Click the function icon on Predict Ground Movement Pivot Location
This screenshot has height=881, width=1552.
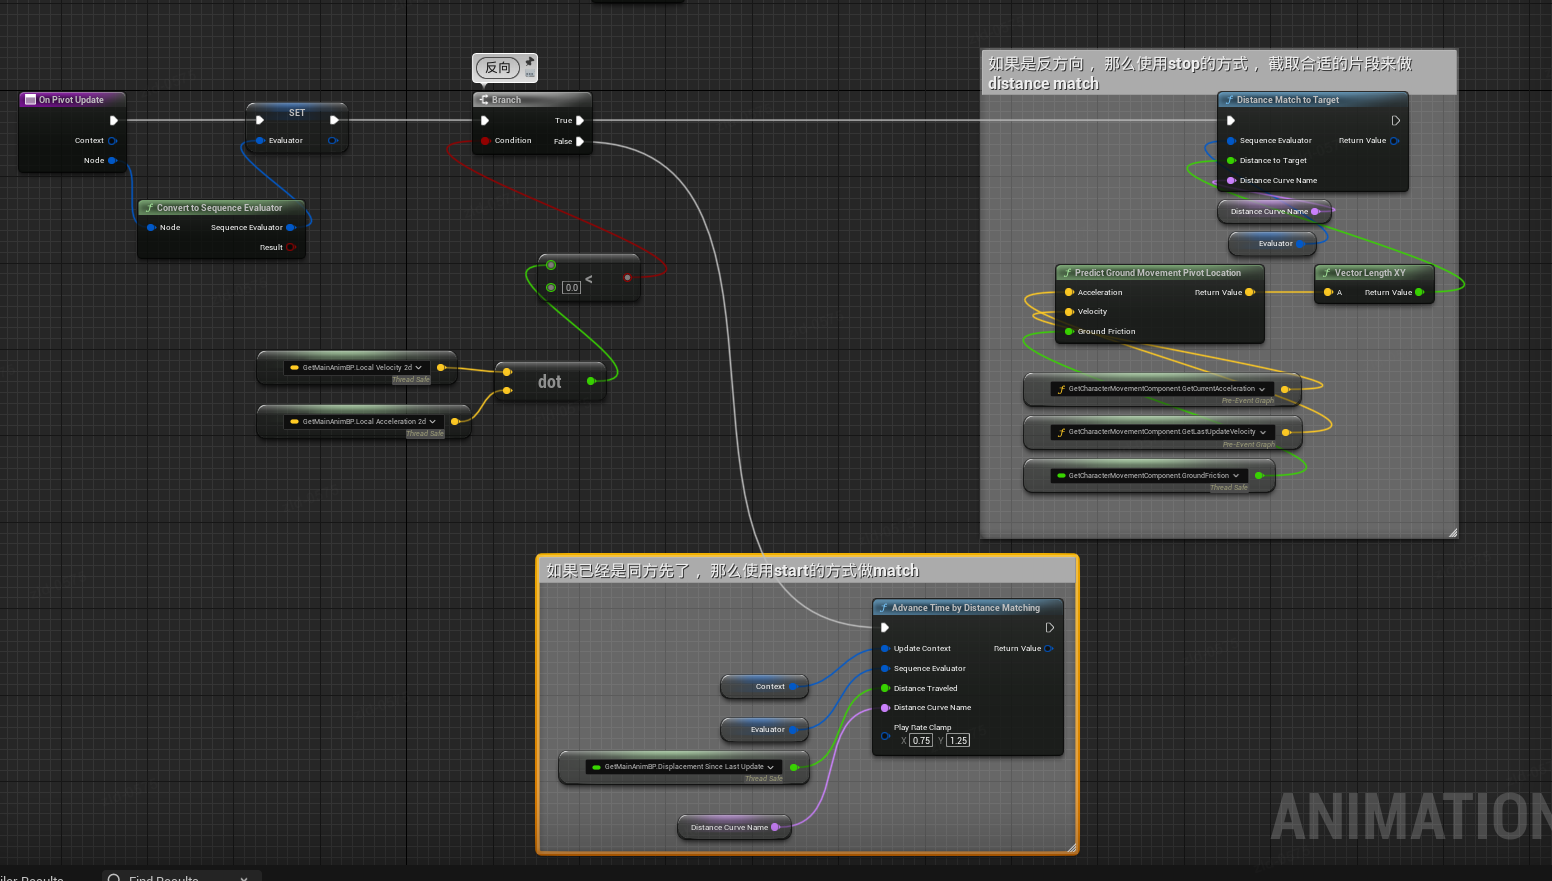(1067, 273)
